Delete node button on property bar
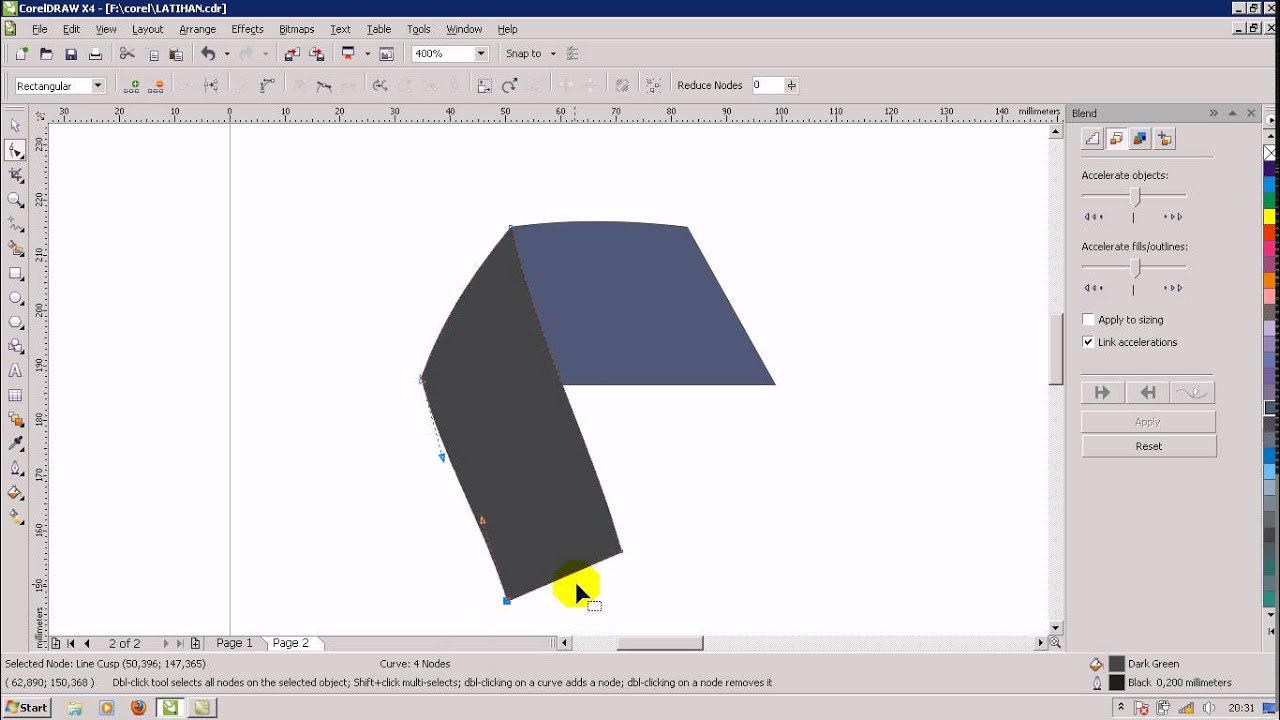Screen dimensions: 1280x720 [x=155, y=86]
